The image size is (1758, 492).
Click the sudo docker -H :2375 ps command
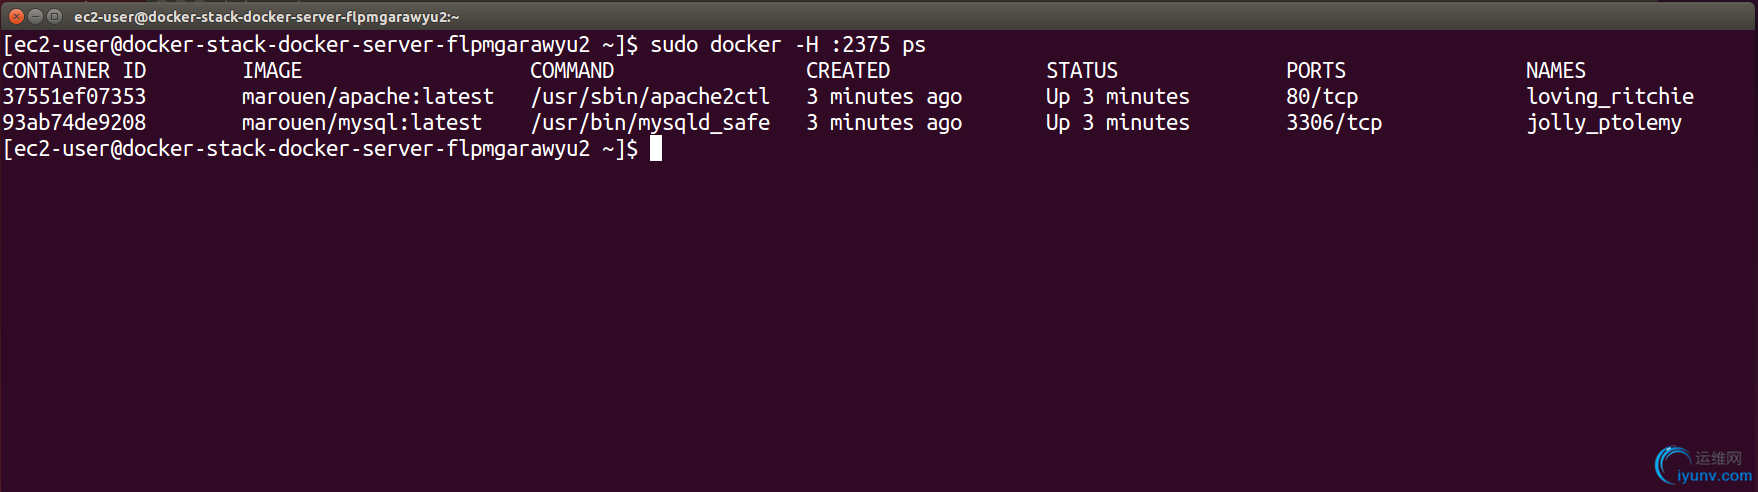point(788,45)
